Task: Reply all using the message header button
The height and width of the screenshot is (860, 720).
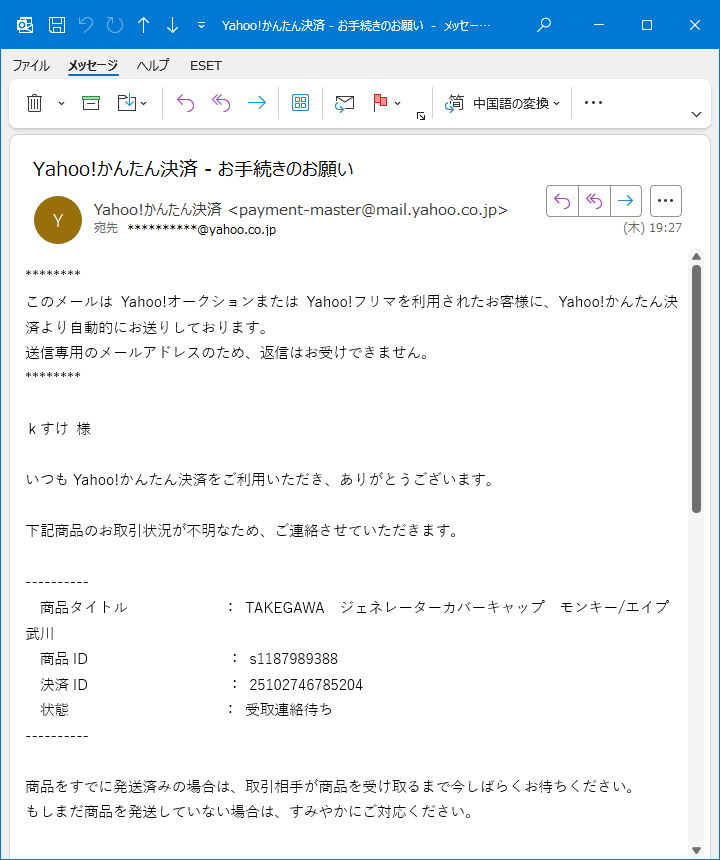Action: (x=594, y=201)
